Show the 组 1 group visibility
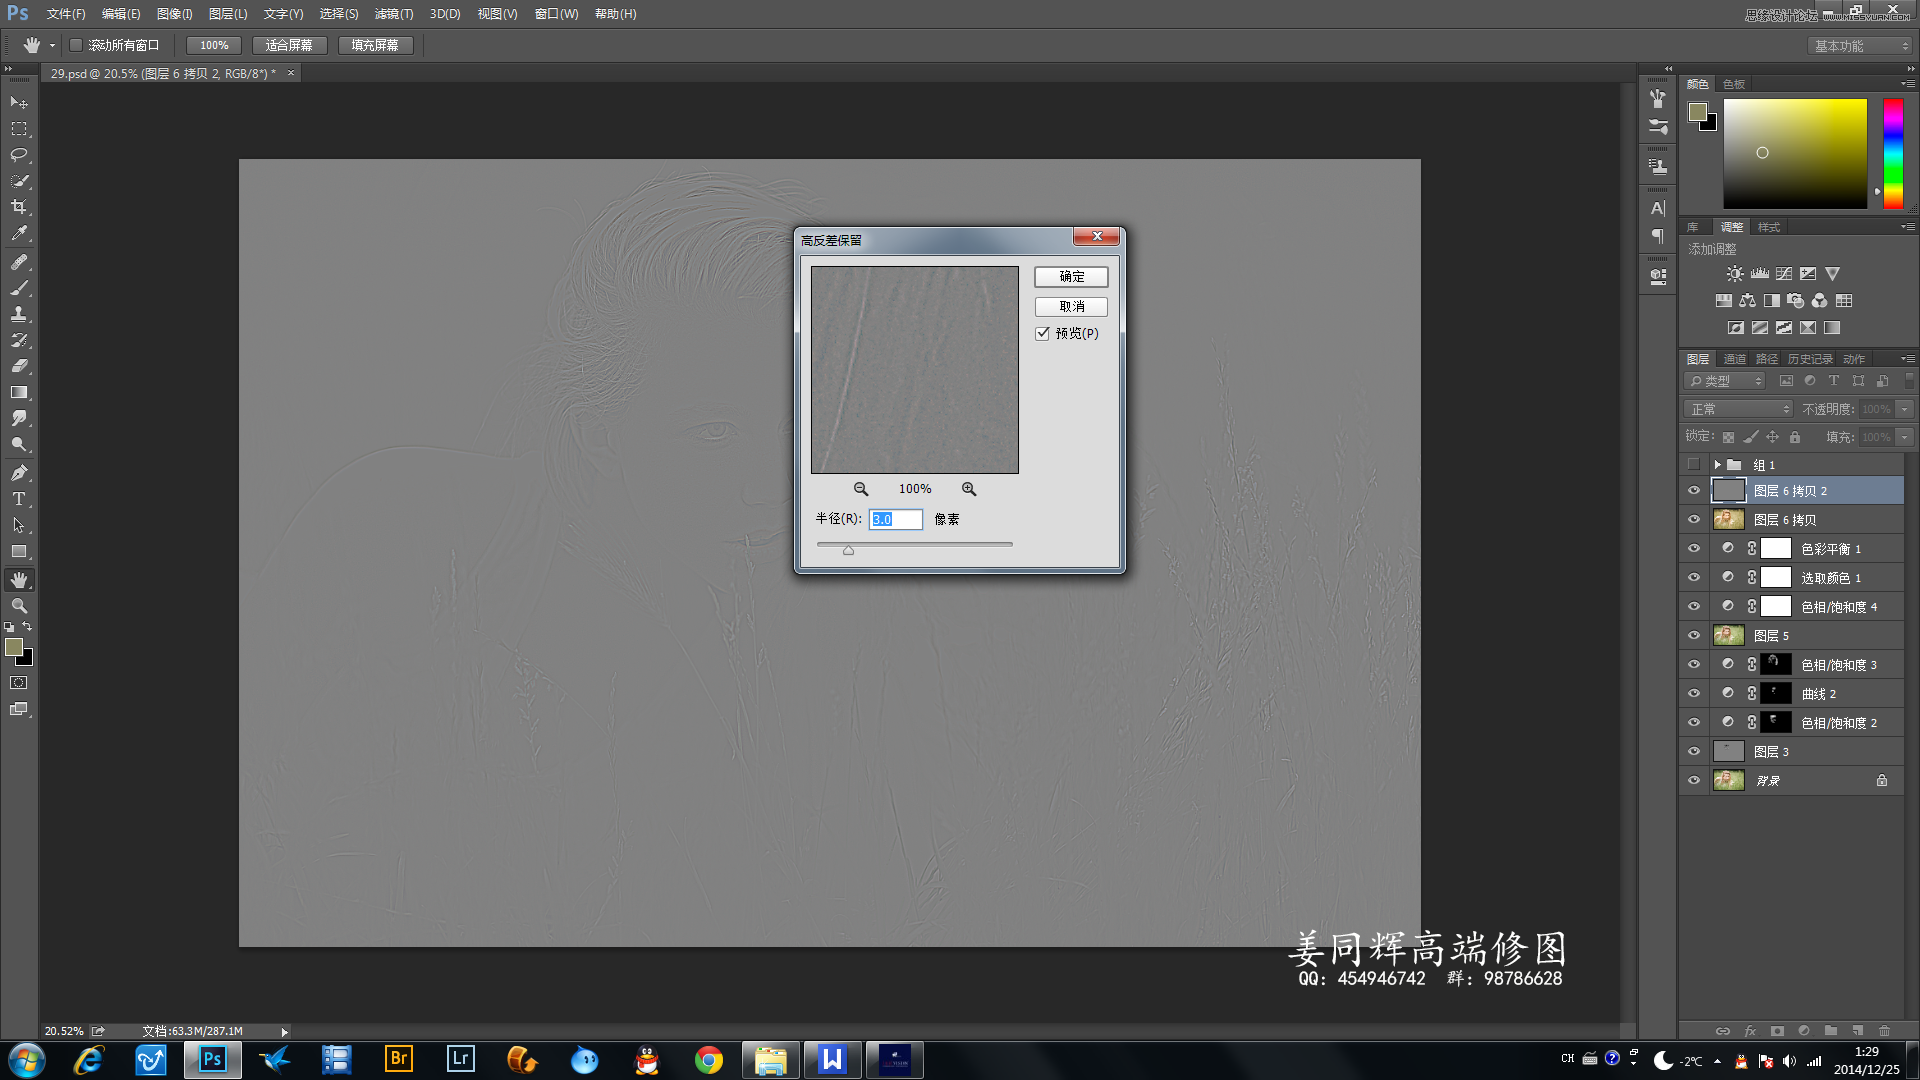 (x=1694, y=465)
